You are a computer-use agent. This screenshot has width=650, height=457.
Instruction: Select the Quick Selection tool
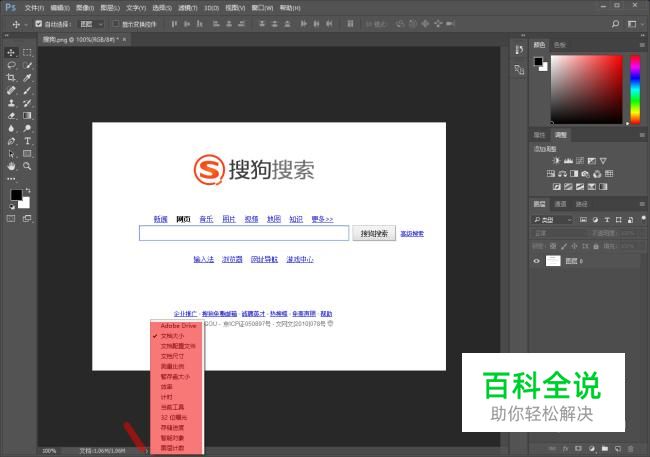point(27,65)
